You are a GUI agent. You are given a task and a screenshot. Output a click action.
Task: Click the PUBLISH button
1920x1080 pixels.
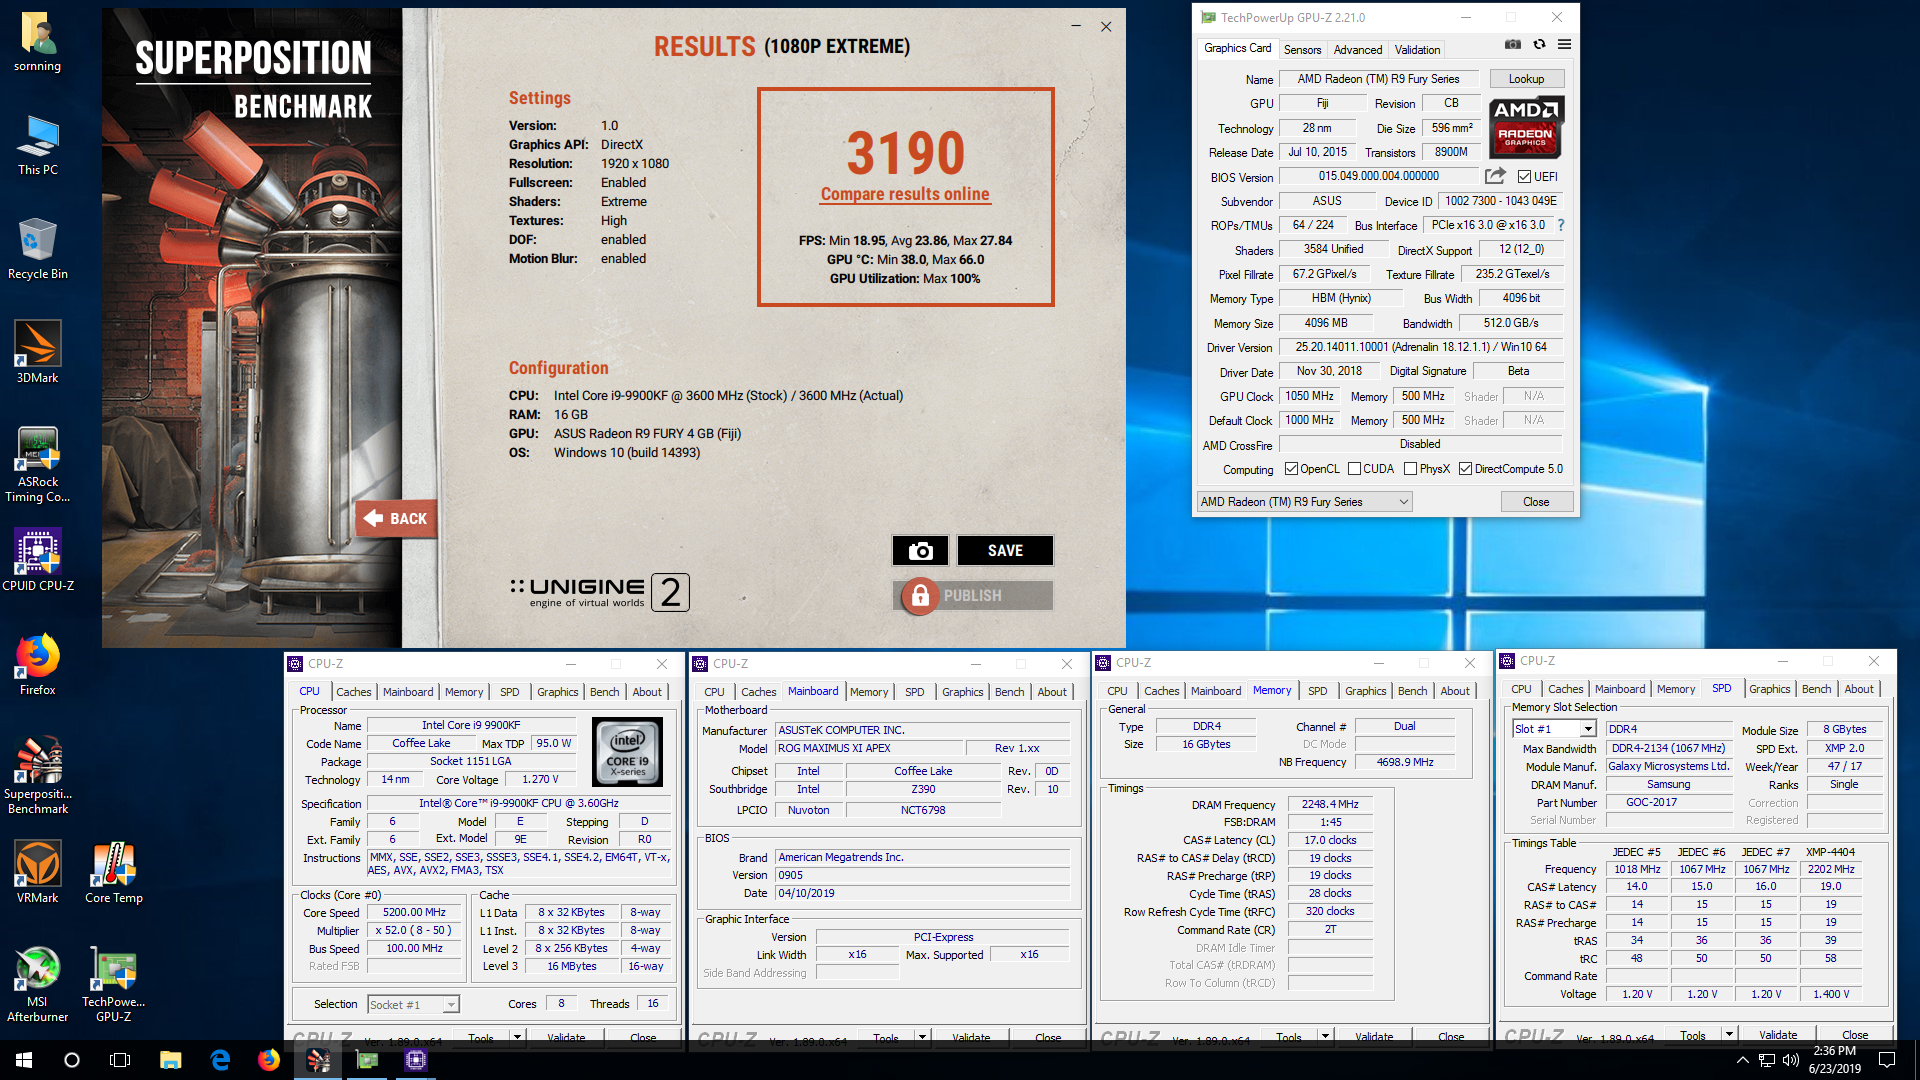tap(973, 596)
